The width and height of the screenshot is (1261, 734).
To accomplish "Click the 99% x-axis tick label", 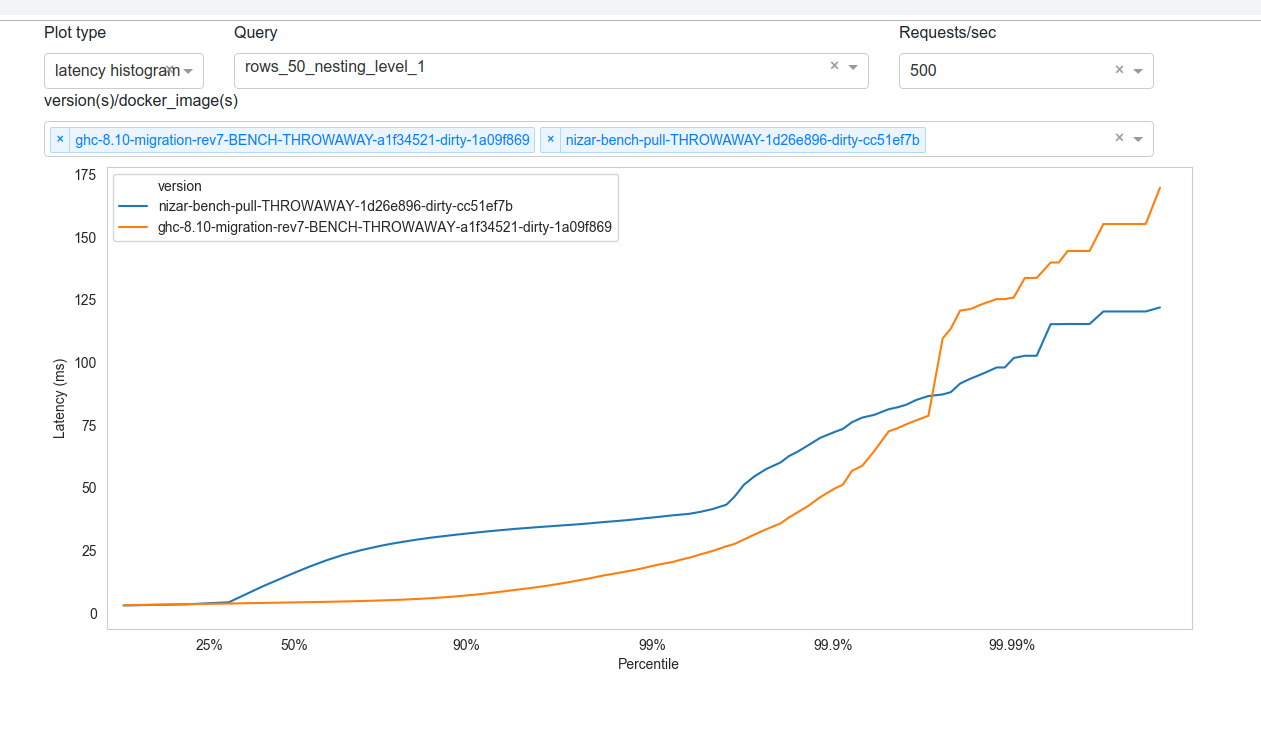I will point(652,645).
